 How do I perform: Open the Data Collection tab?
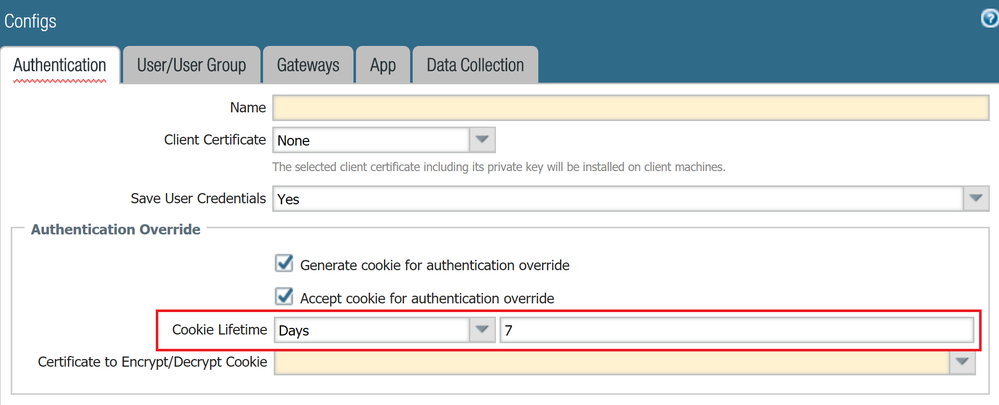pos(475,66)
